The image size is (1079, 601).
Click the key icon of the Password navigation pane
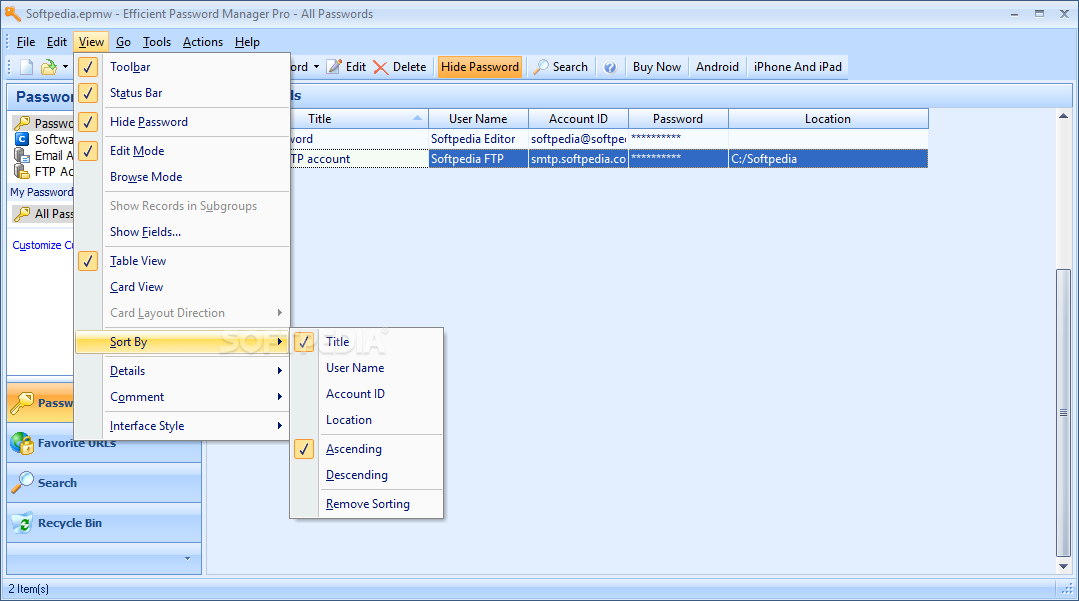coord(22,403)
